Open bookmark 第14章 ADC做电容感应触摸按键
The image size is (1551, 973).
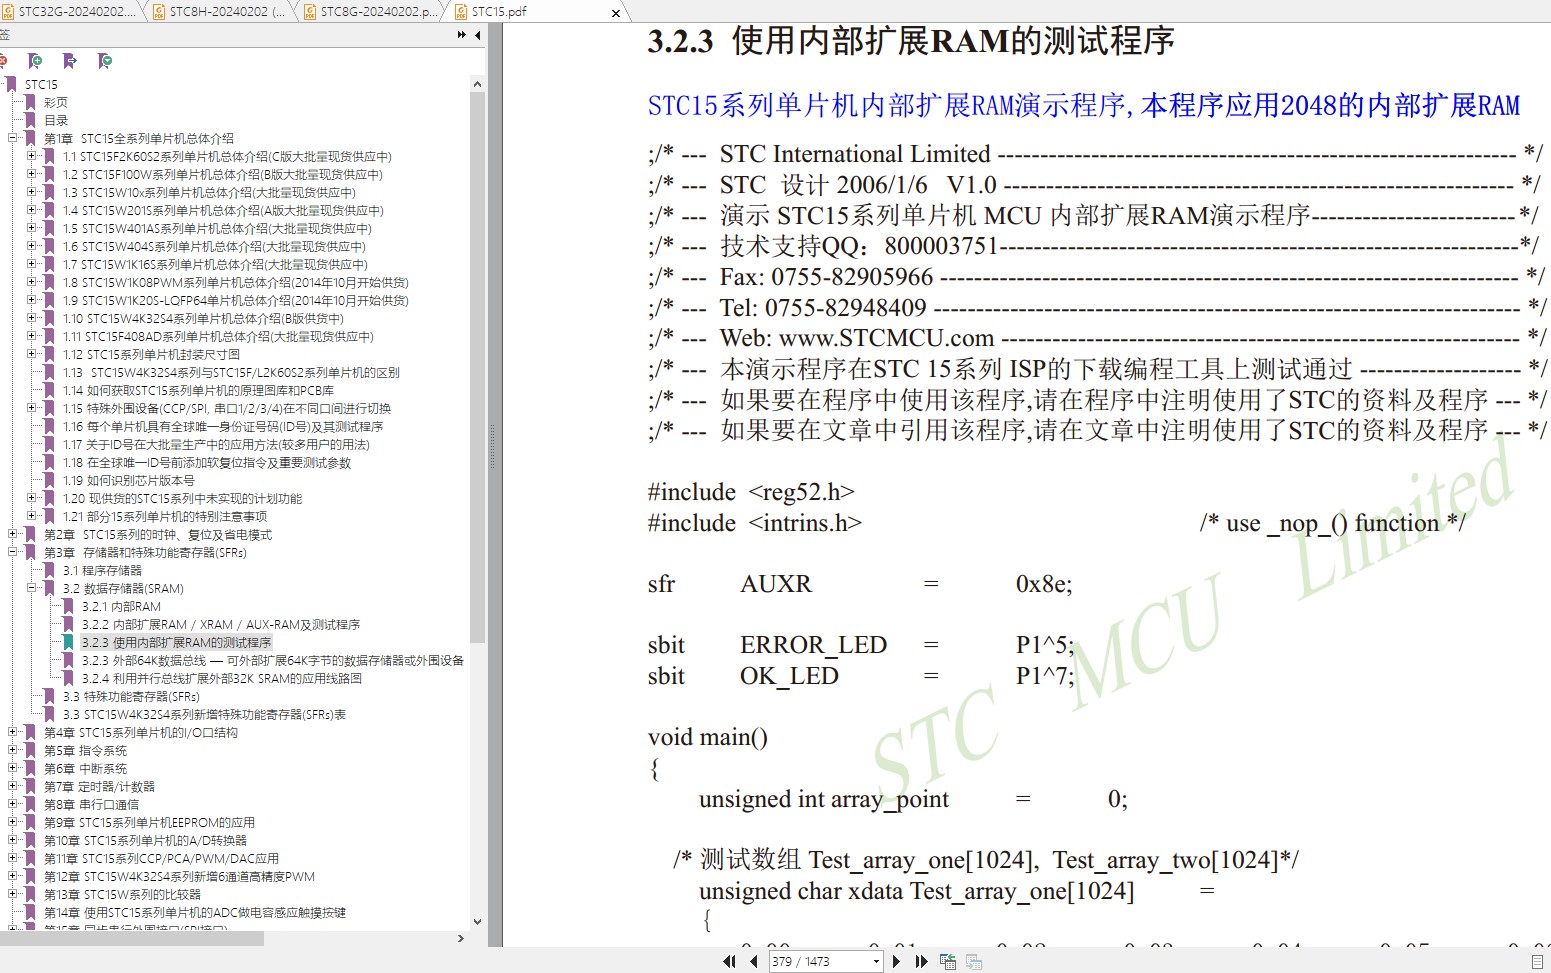(x=195, y=912)
